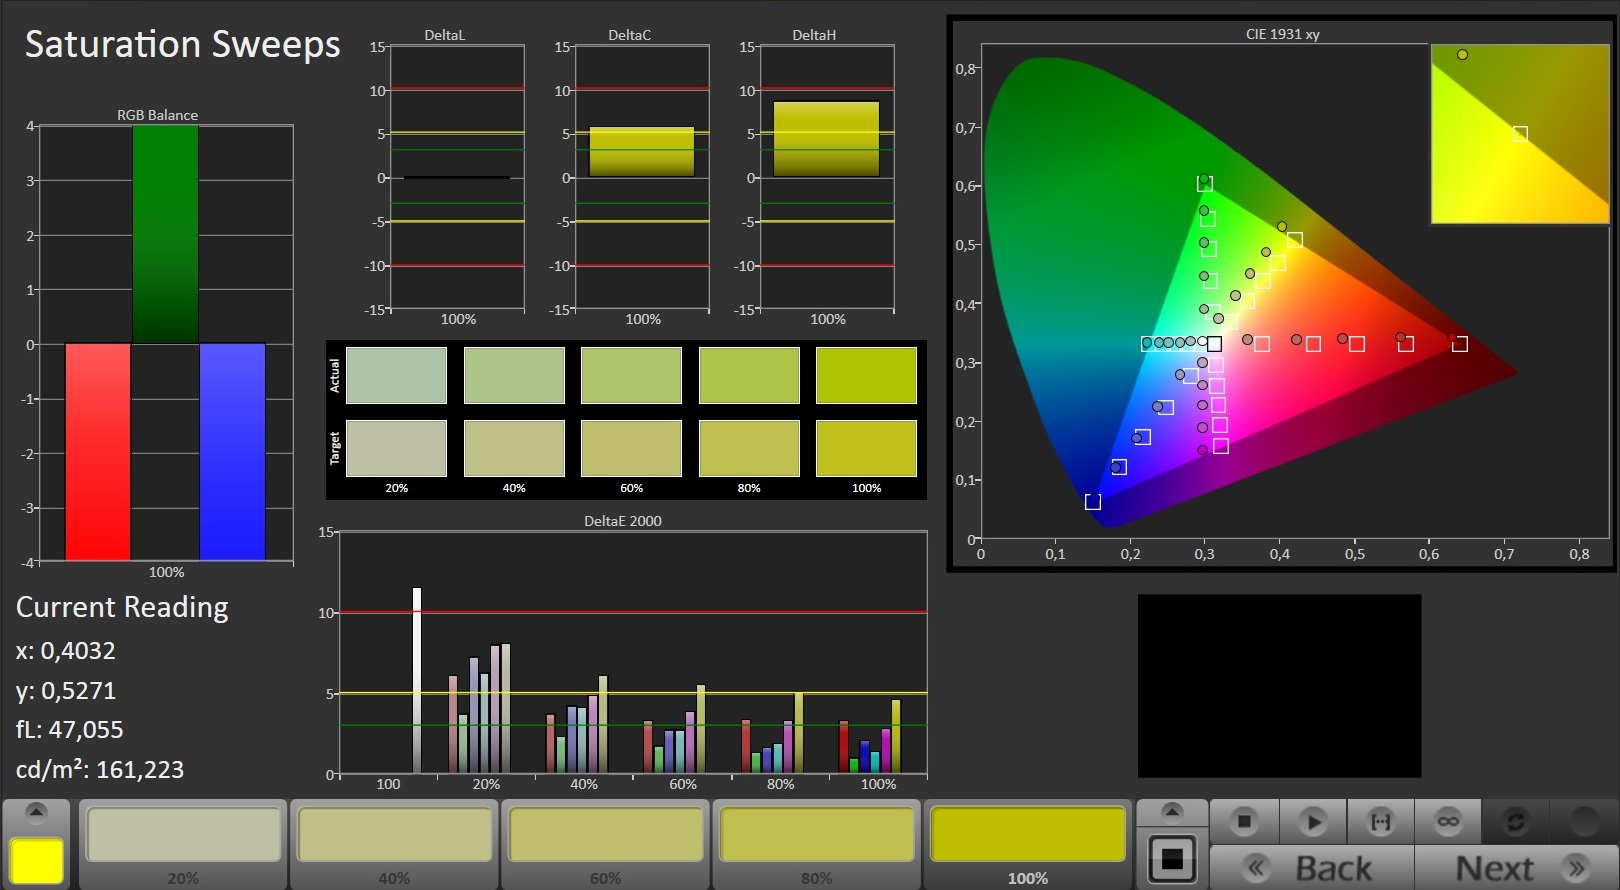The image size is (1620, 890).
Task: Click the stop measurement button
Action: (x=1244, y=822)
